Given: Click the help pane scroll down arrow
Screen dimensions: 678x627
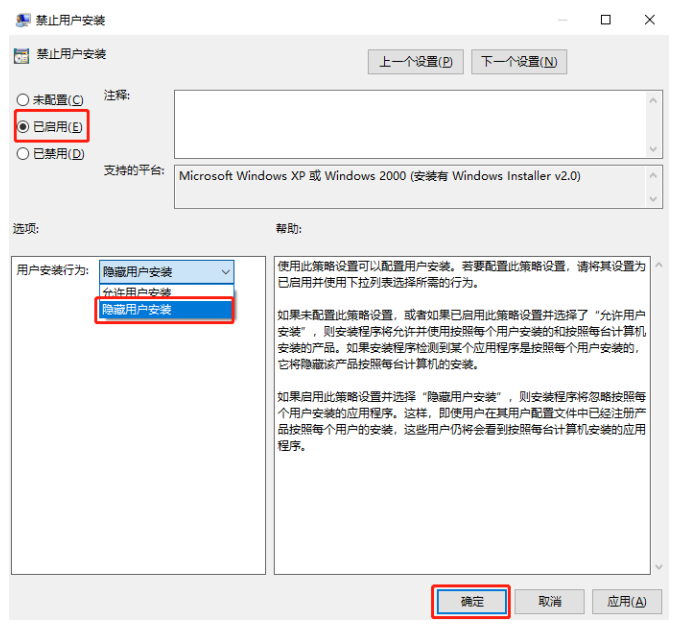Looking at the screenshot, I should click(659, 566).
